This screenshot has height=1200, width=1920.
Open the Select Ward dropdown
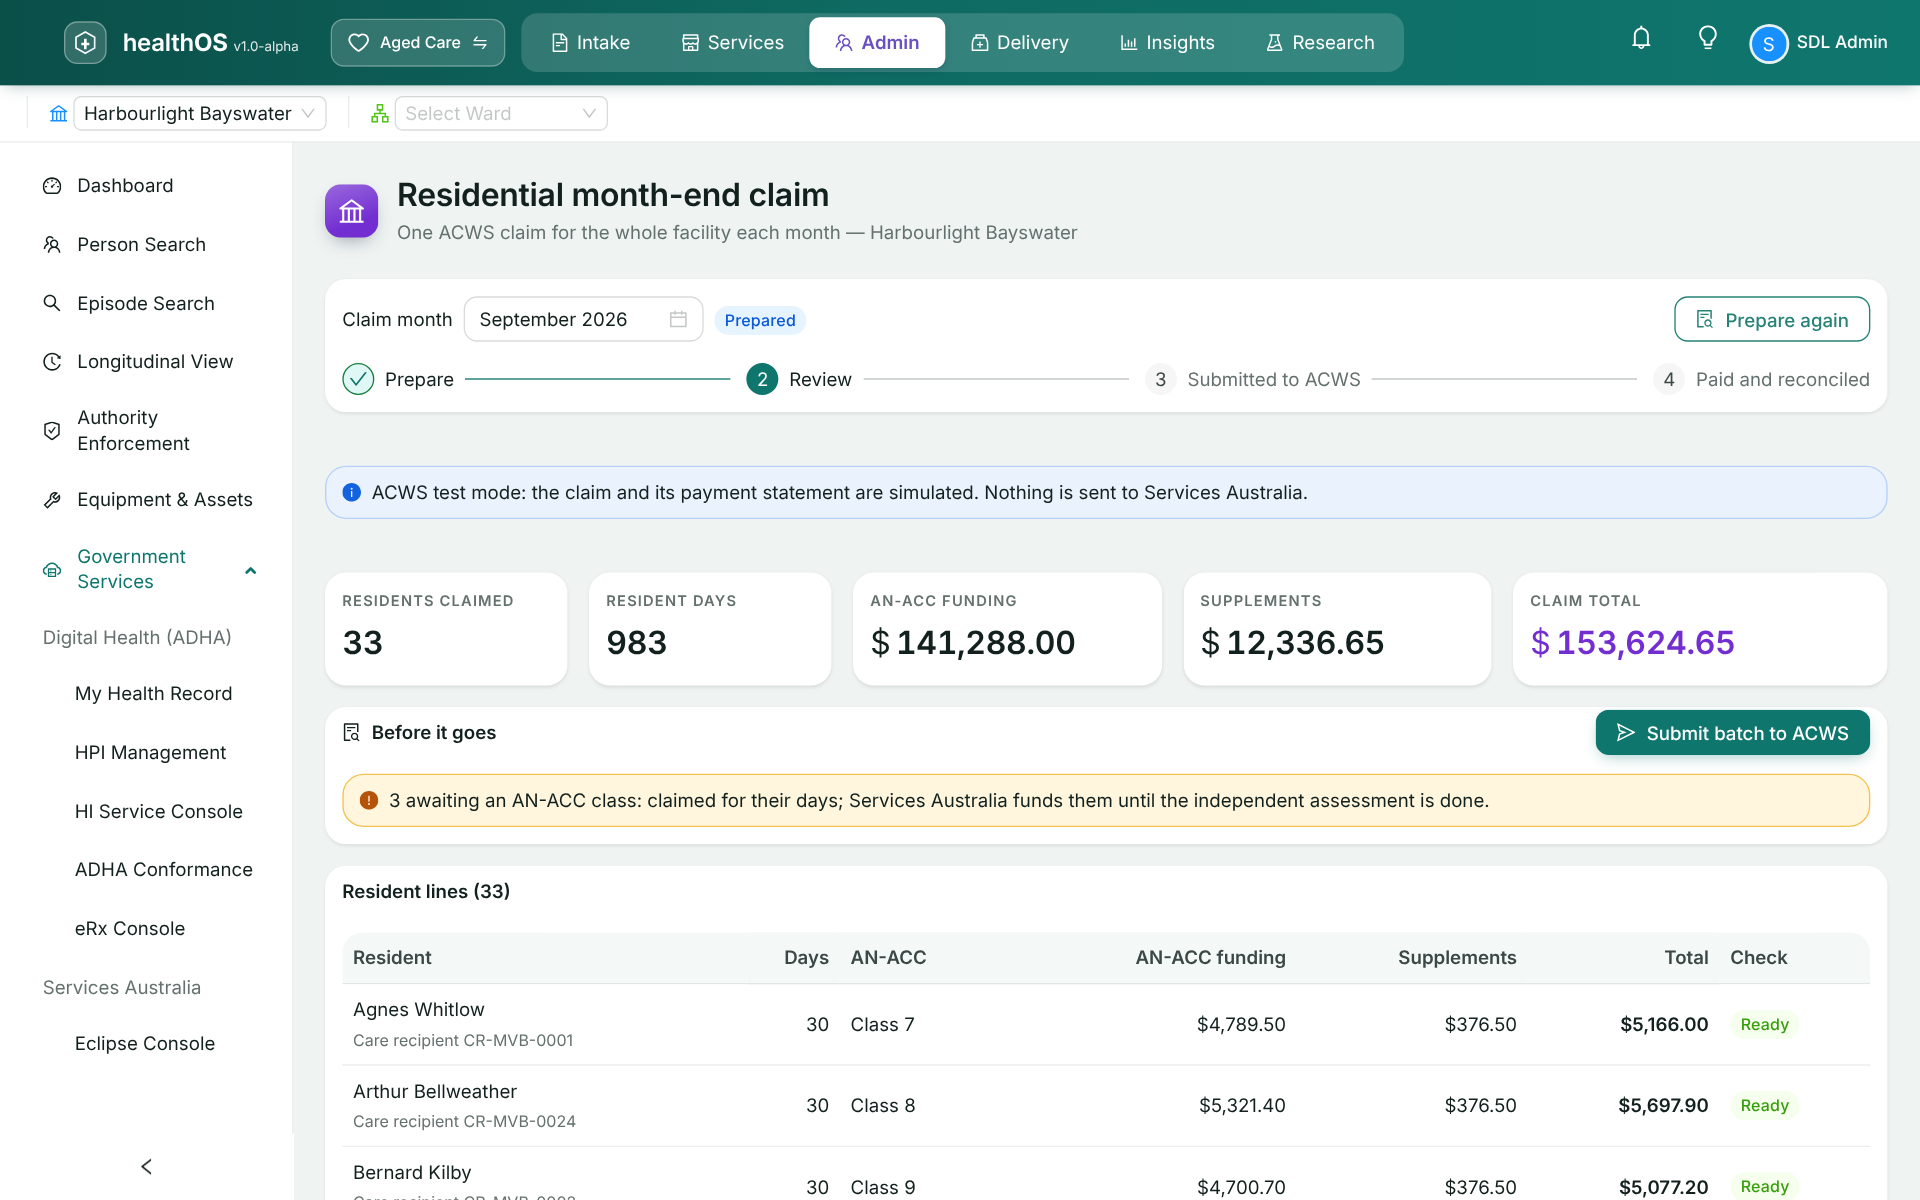point(501,113)
